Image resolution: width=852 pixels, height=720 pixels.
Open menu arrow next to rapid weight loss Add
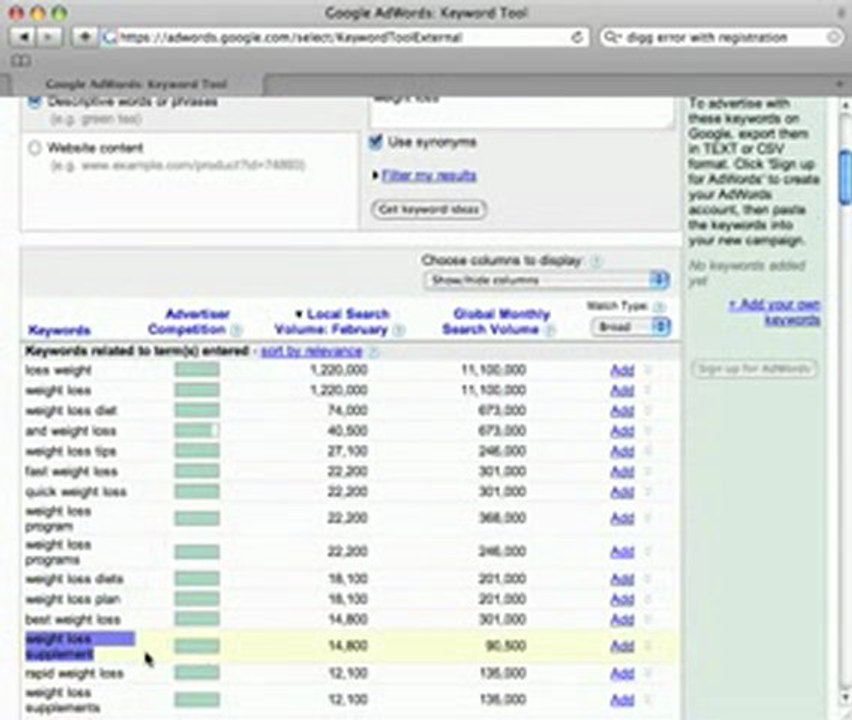click(x=647, y=674)
